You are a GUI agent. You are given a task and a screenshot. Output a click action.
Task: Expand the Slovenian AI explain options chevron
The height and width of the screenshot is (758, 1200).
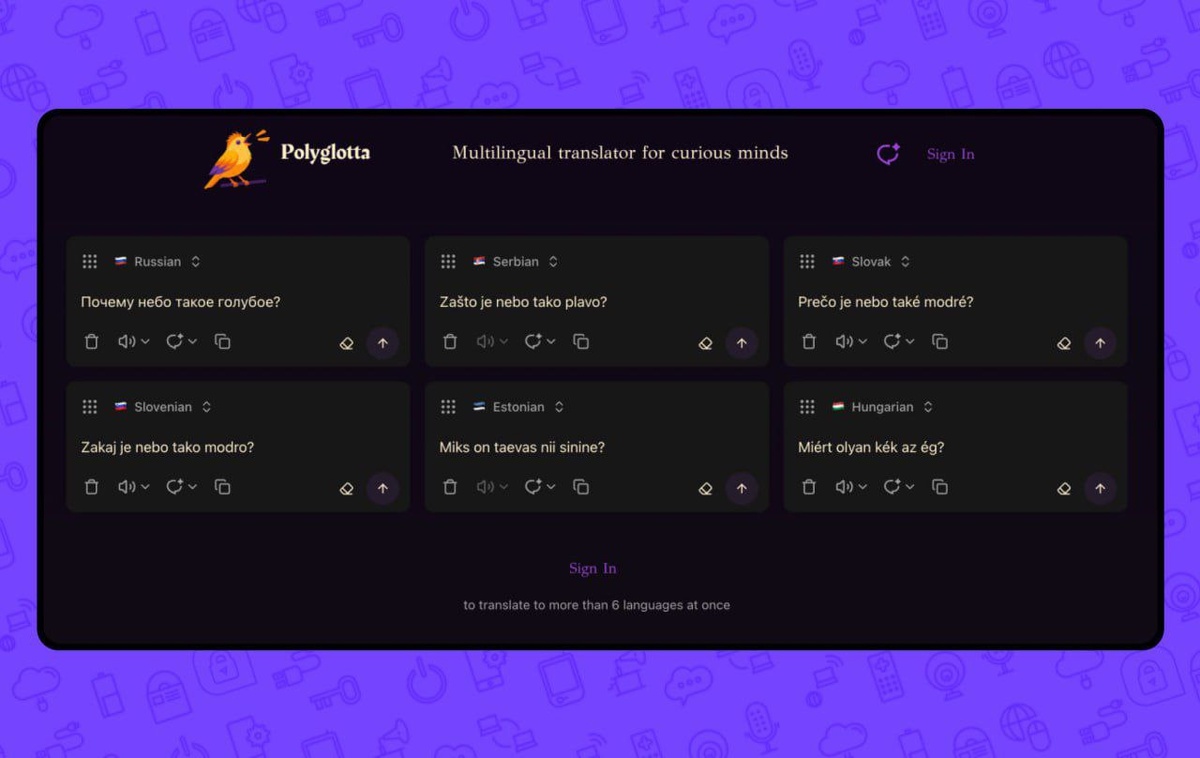(x=192, y=487)
